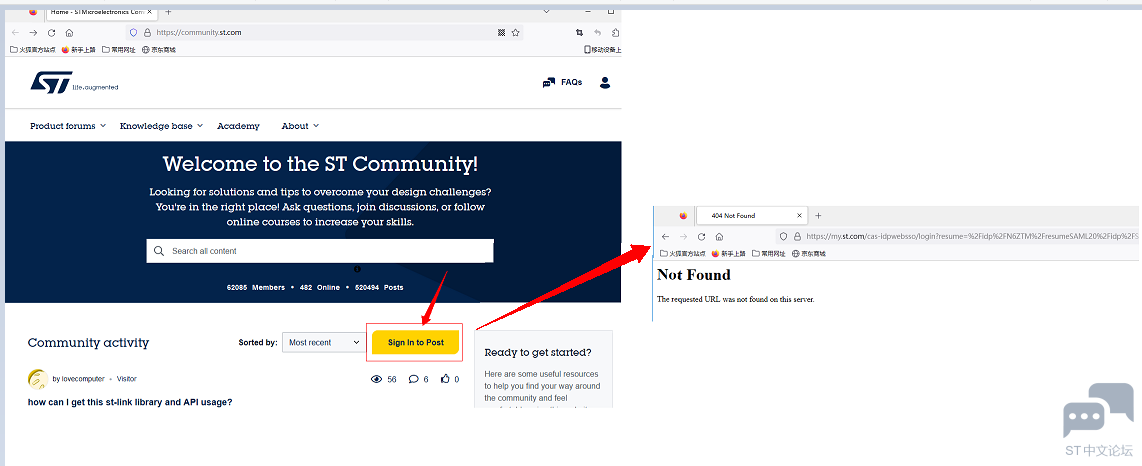Close the Home - STMicroelectronics tab
The image size is (1142, 466).
click(151, 12)
